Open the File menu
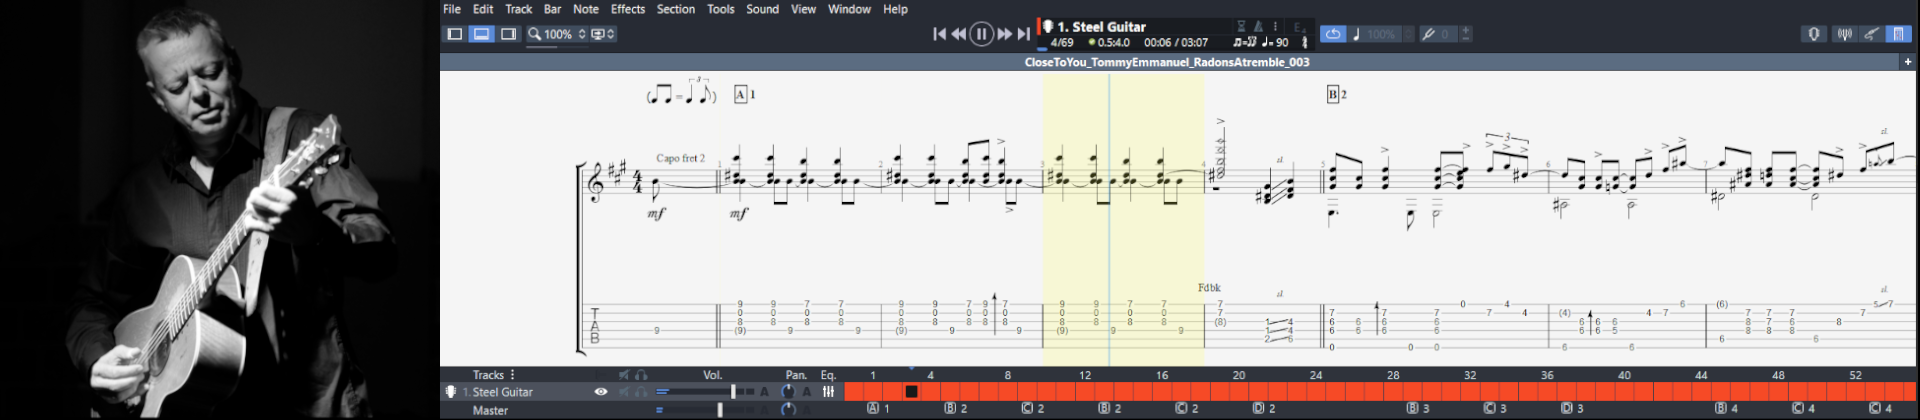This screenshot has width=1920, height=420. (x=452, y=9)
